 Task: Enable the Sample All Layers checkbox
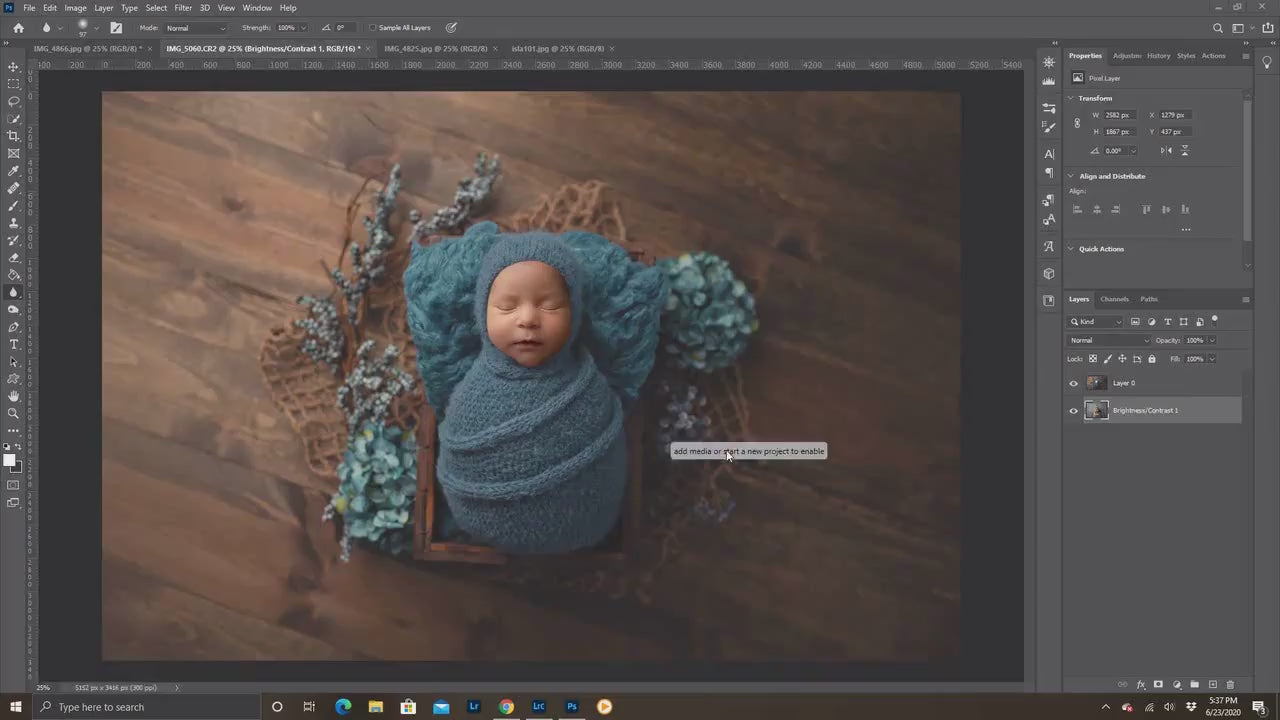click(373, 28)
